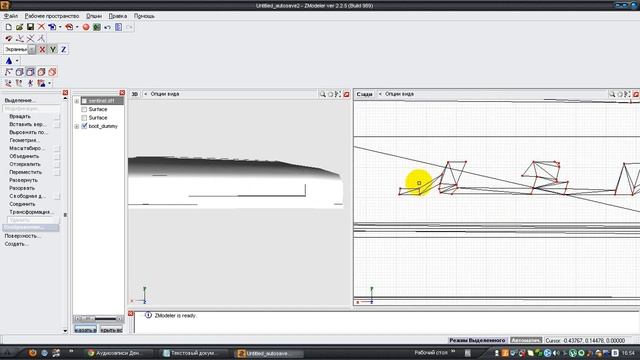Select the vertices level icon
The image size is (640, 360).
tap(9, 72)
